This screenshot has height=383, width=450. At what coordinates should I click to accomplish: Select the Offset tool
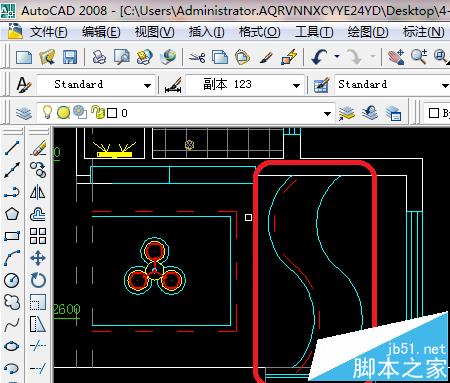coord(38,214)
